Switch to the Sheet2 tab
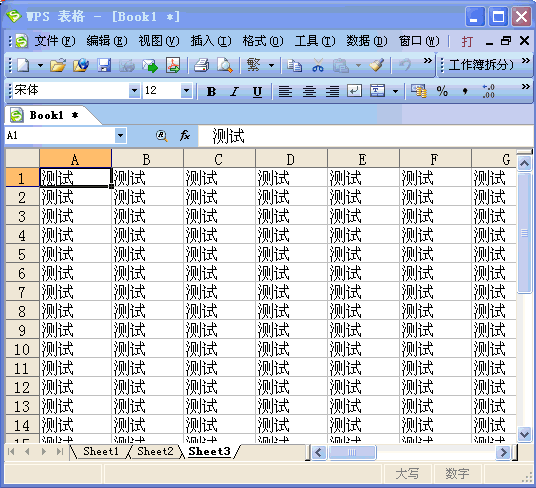This screenshot has height=488, width=536. click(155, 451)
